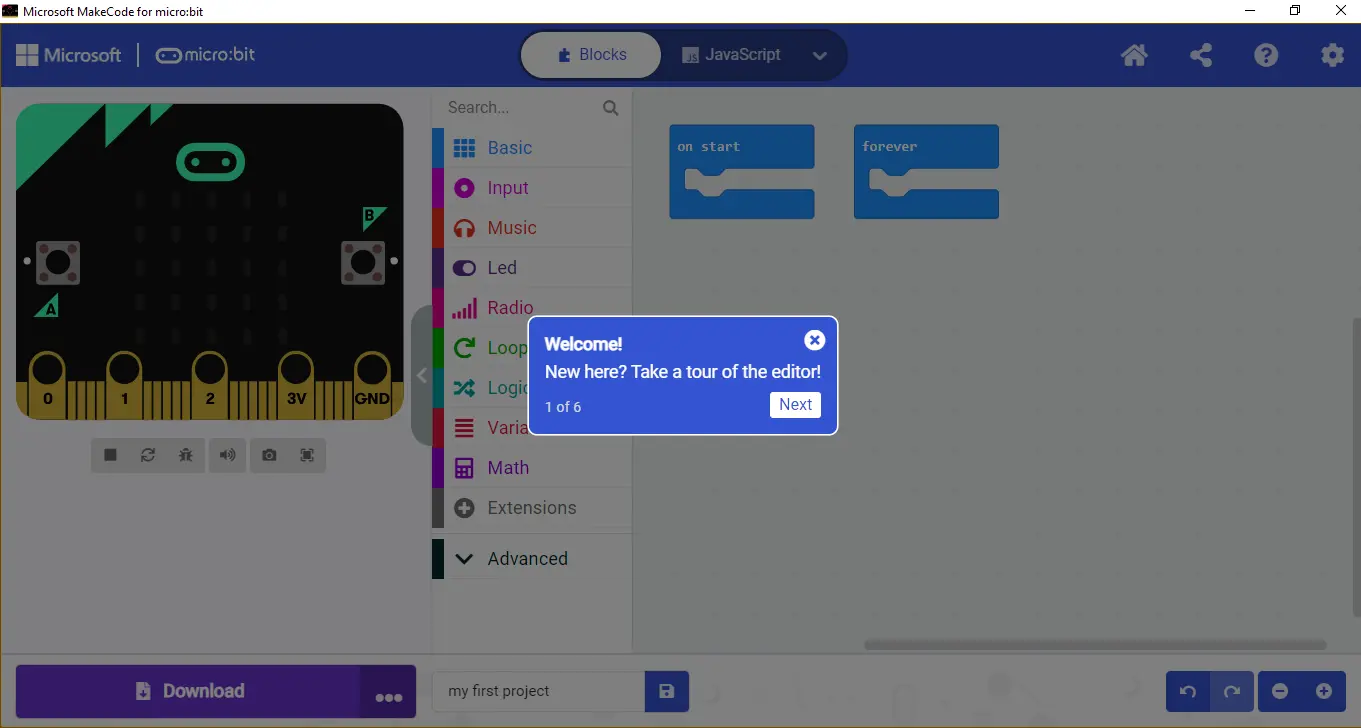Image resolution: width=1361 pixels, height=728 pixels.
Task: Stop the simulator
Action: click(x=111, y=455)
